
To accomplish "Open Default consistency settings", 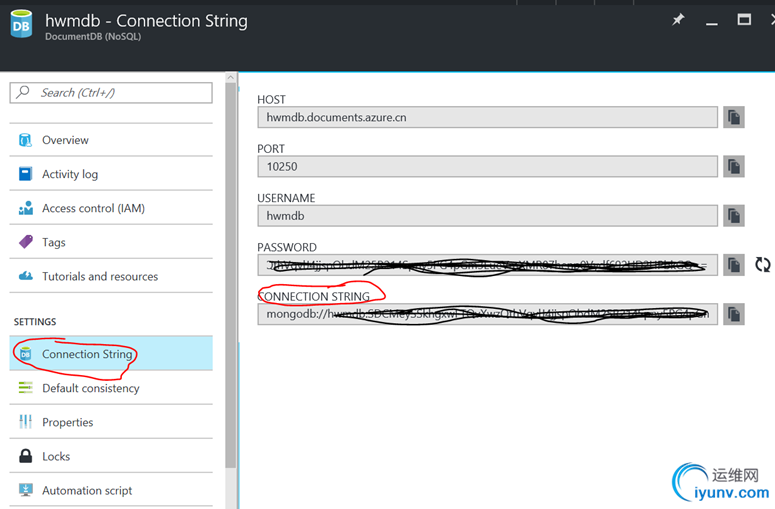I will 111,388.
